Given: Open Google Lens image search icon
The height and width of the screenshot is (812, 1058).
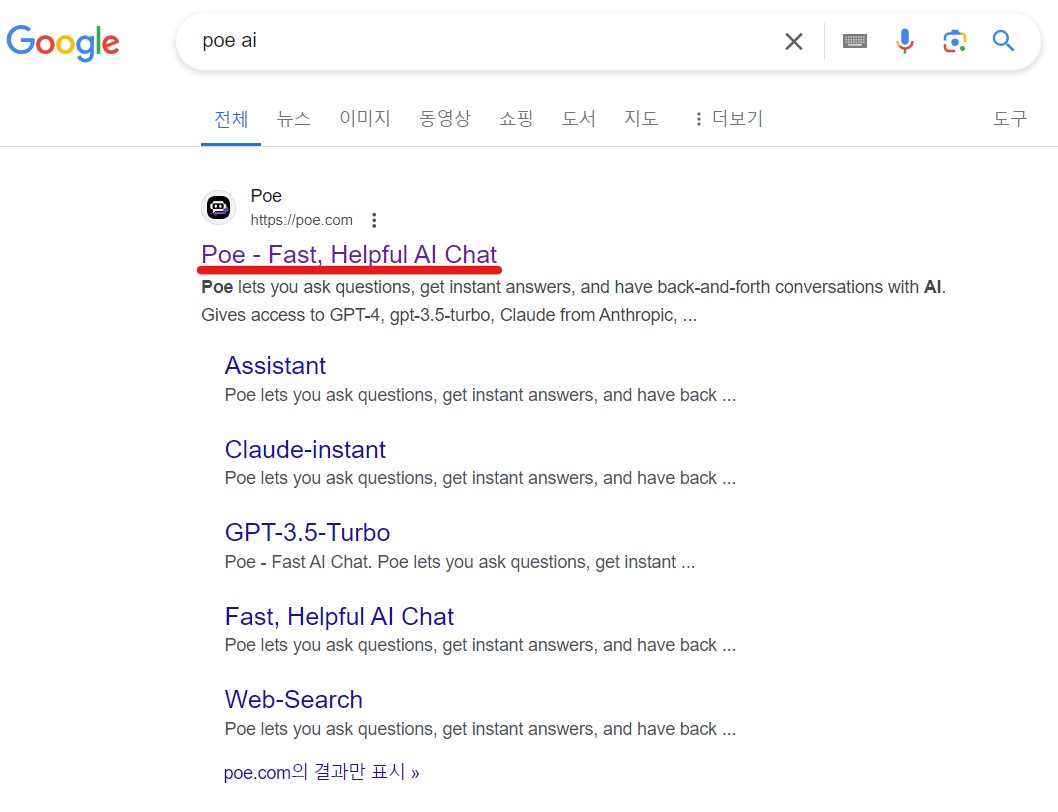Looking at the screenshot, I should [954, 42].
